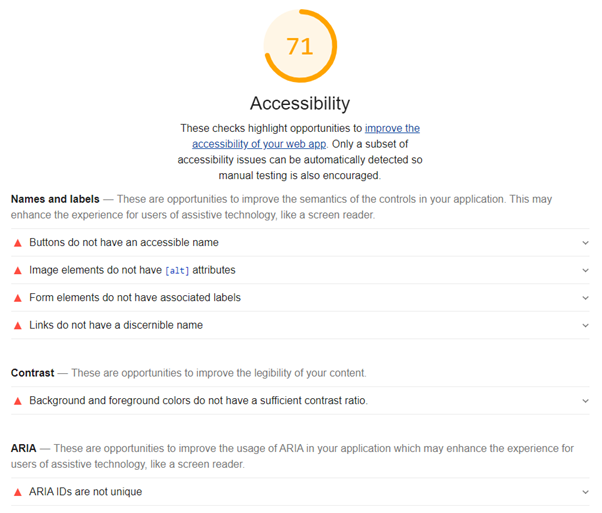The image size is (602, 513).
Task: Expand the Form elements labels audit chevron
Action: click(x=585, y=298)
